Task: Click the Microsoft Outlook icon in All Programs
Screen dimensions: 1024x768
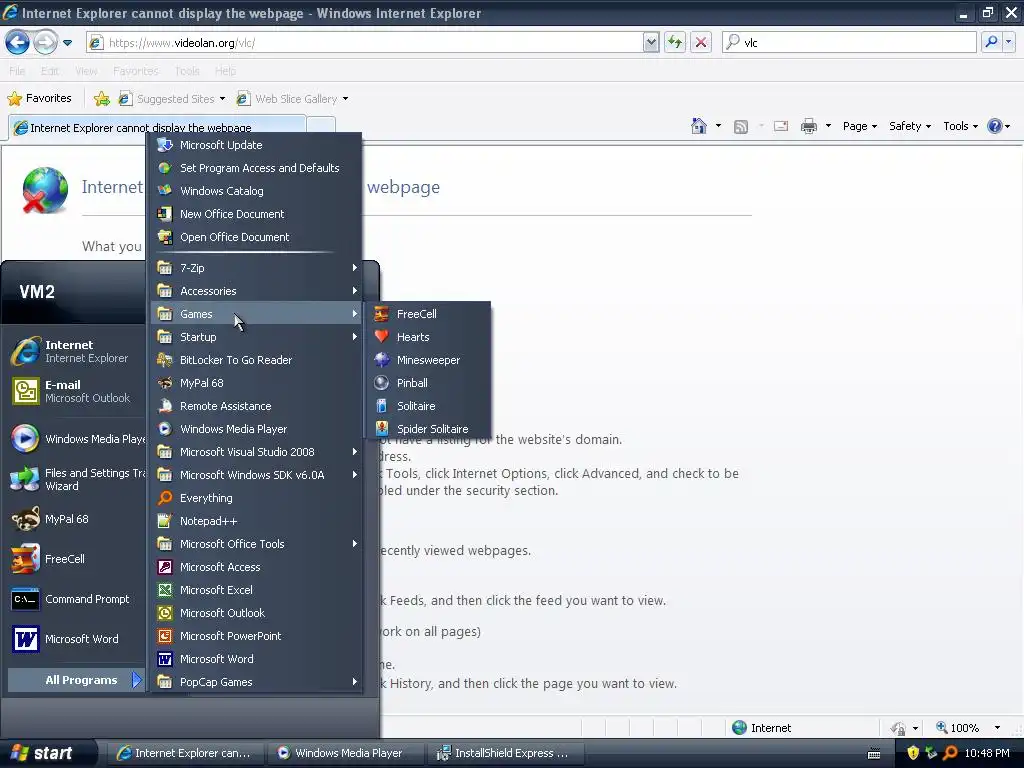Action: click(x=165, y=613)
